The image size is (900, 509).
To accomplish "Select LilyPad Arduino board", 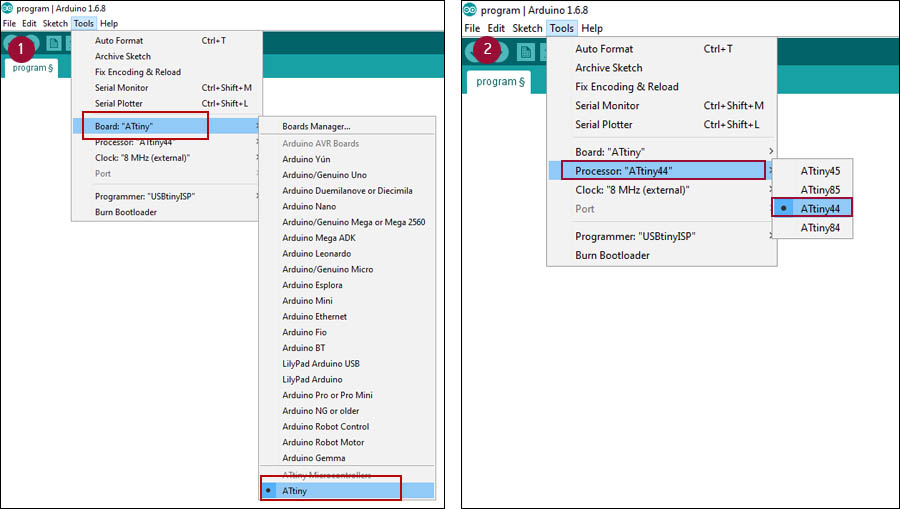I will tap(347, 379).
